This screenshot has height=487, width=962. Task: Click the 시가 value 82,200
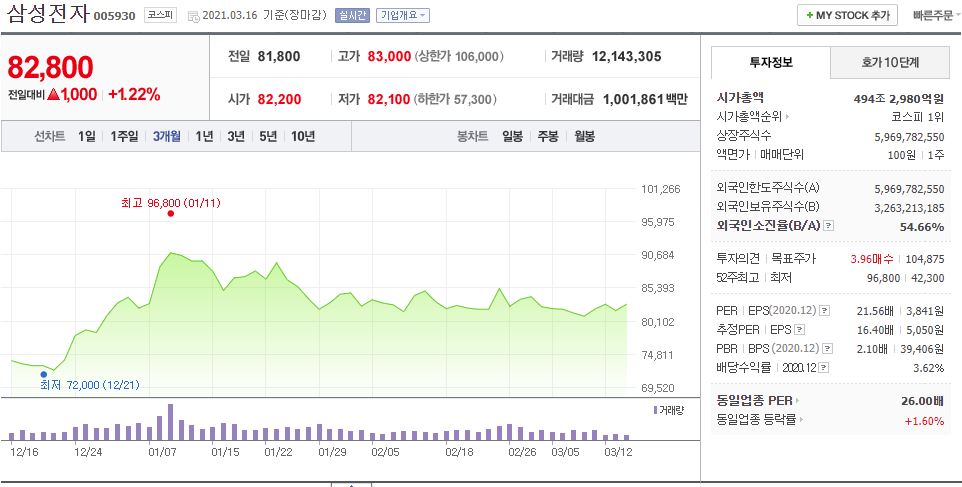pos(279,99)
